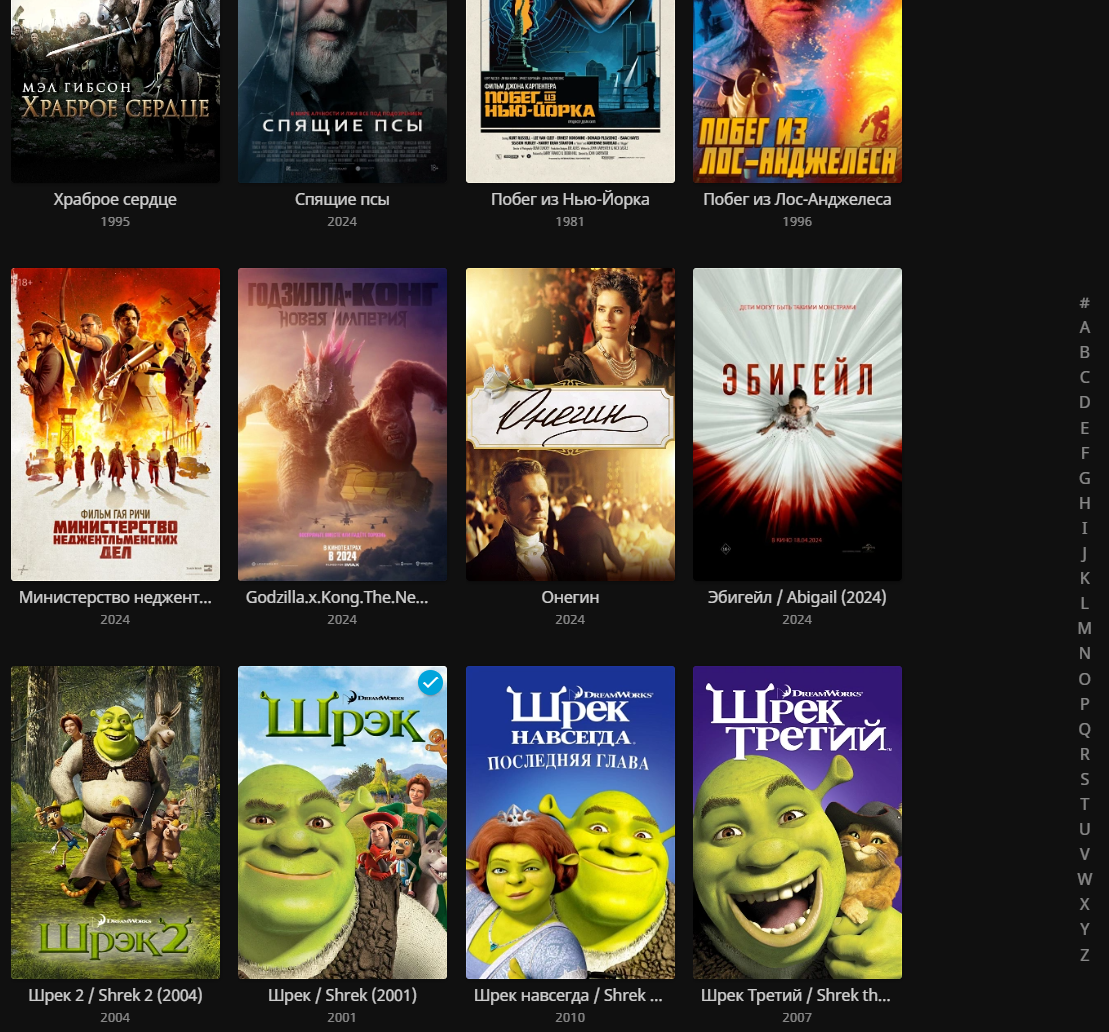Toggle the watched checkmark on Shrek (2001)
This screenshot has height=1032, width=1109.
click(431, 682)
